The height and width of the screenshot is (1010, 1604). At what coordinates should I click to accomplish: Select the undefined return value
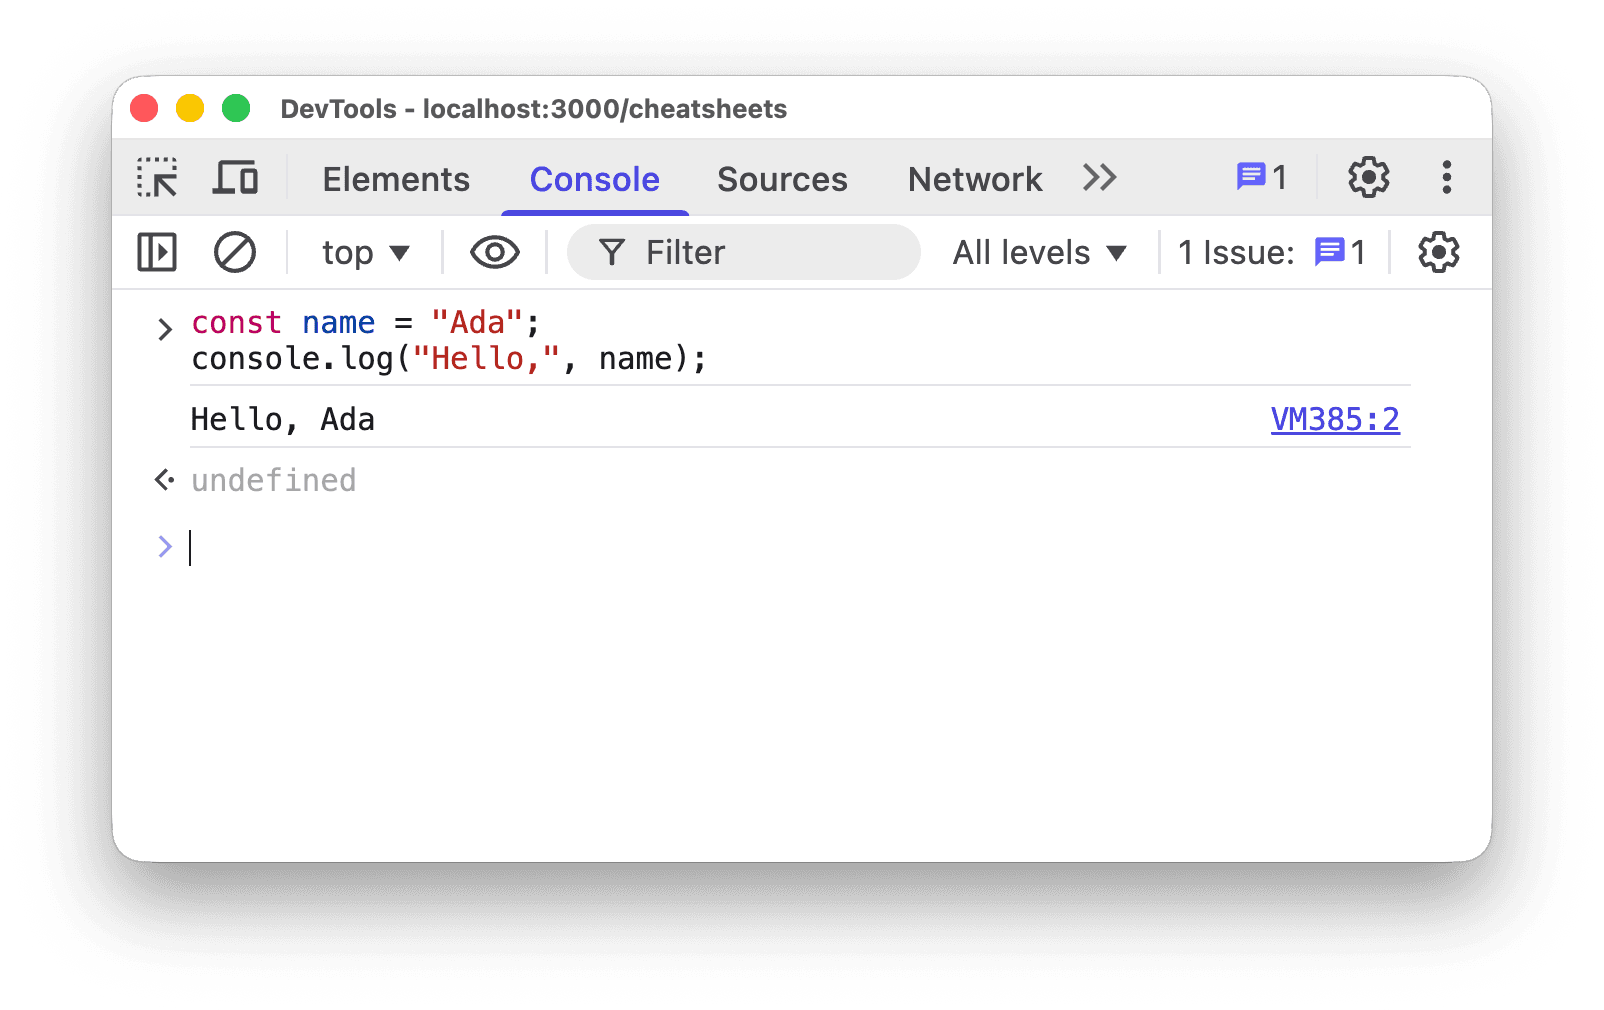pos(274,480)
